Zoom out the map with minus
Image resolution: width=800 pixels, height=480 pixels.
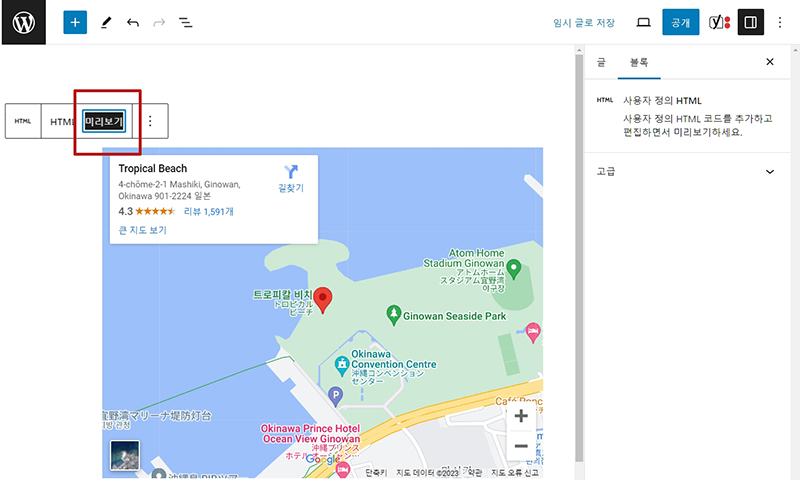pyautogui.click(x=521, y=446)
